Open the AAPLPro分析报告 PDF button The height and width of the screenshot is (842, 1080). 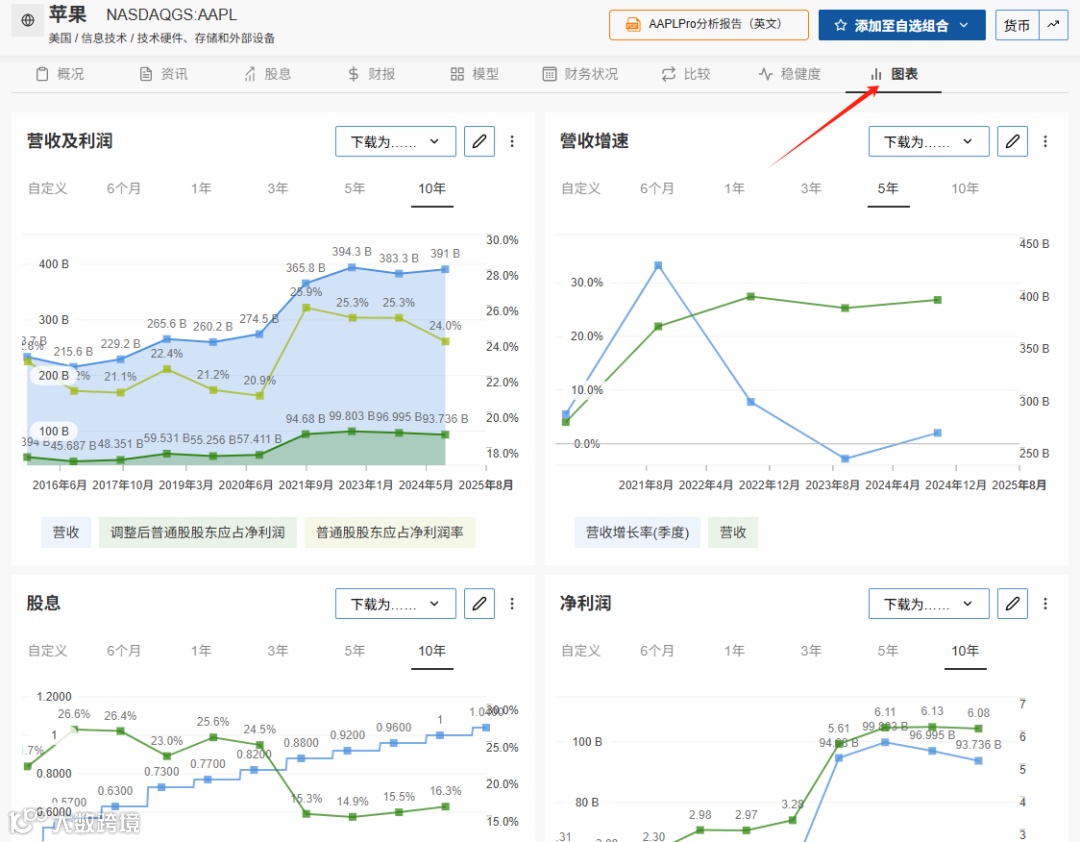[709, 25]
